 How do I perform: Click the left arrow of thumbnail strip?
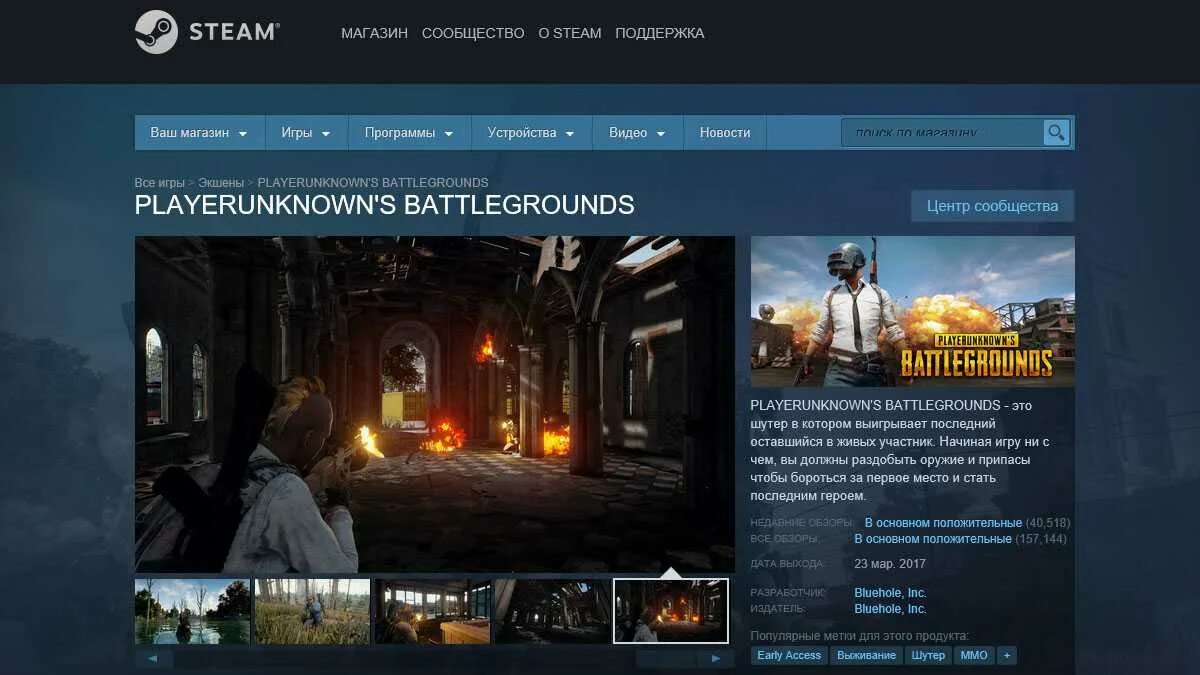(x=153, y=659)
